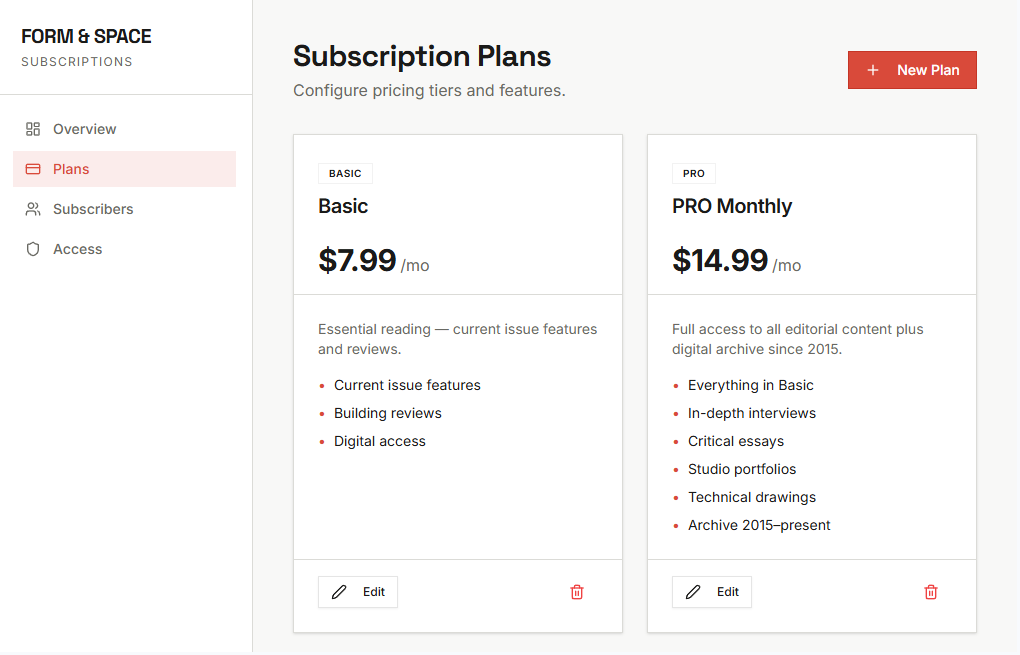Viewport: 1020px width, 655px height.
Task: Click the PRO Monthly plan title
Action: point(732,206)
